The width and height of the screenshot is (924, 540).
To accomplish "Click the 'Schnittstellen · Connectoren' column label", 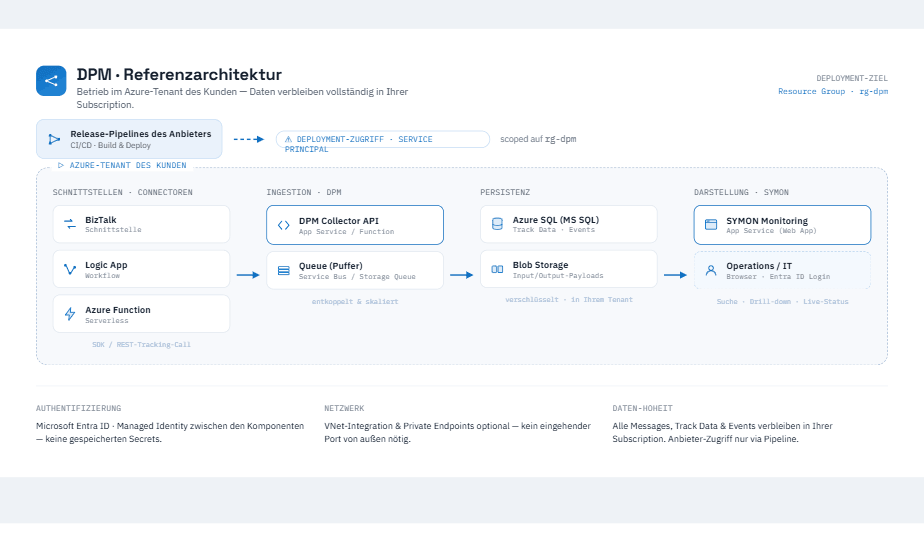I will [x=123, y=192].
